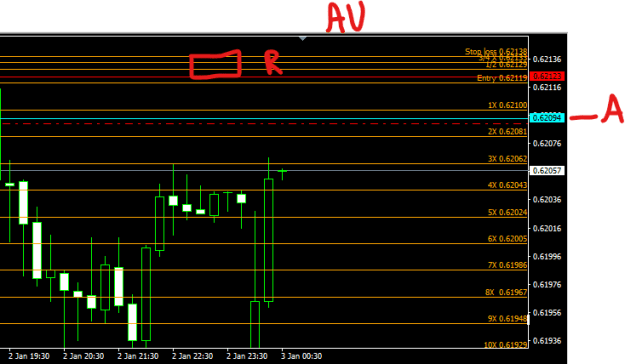Click the 2 Jan 20:30 time label
Screen dimensions: 625x364
tap(83, 356)
